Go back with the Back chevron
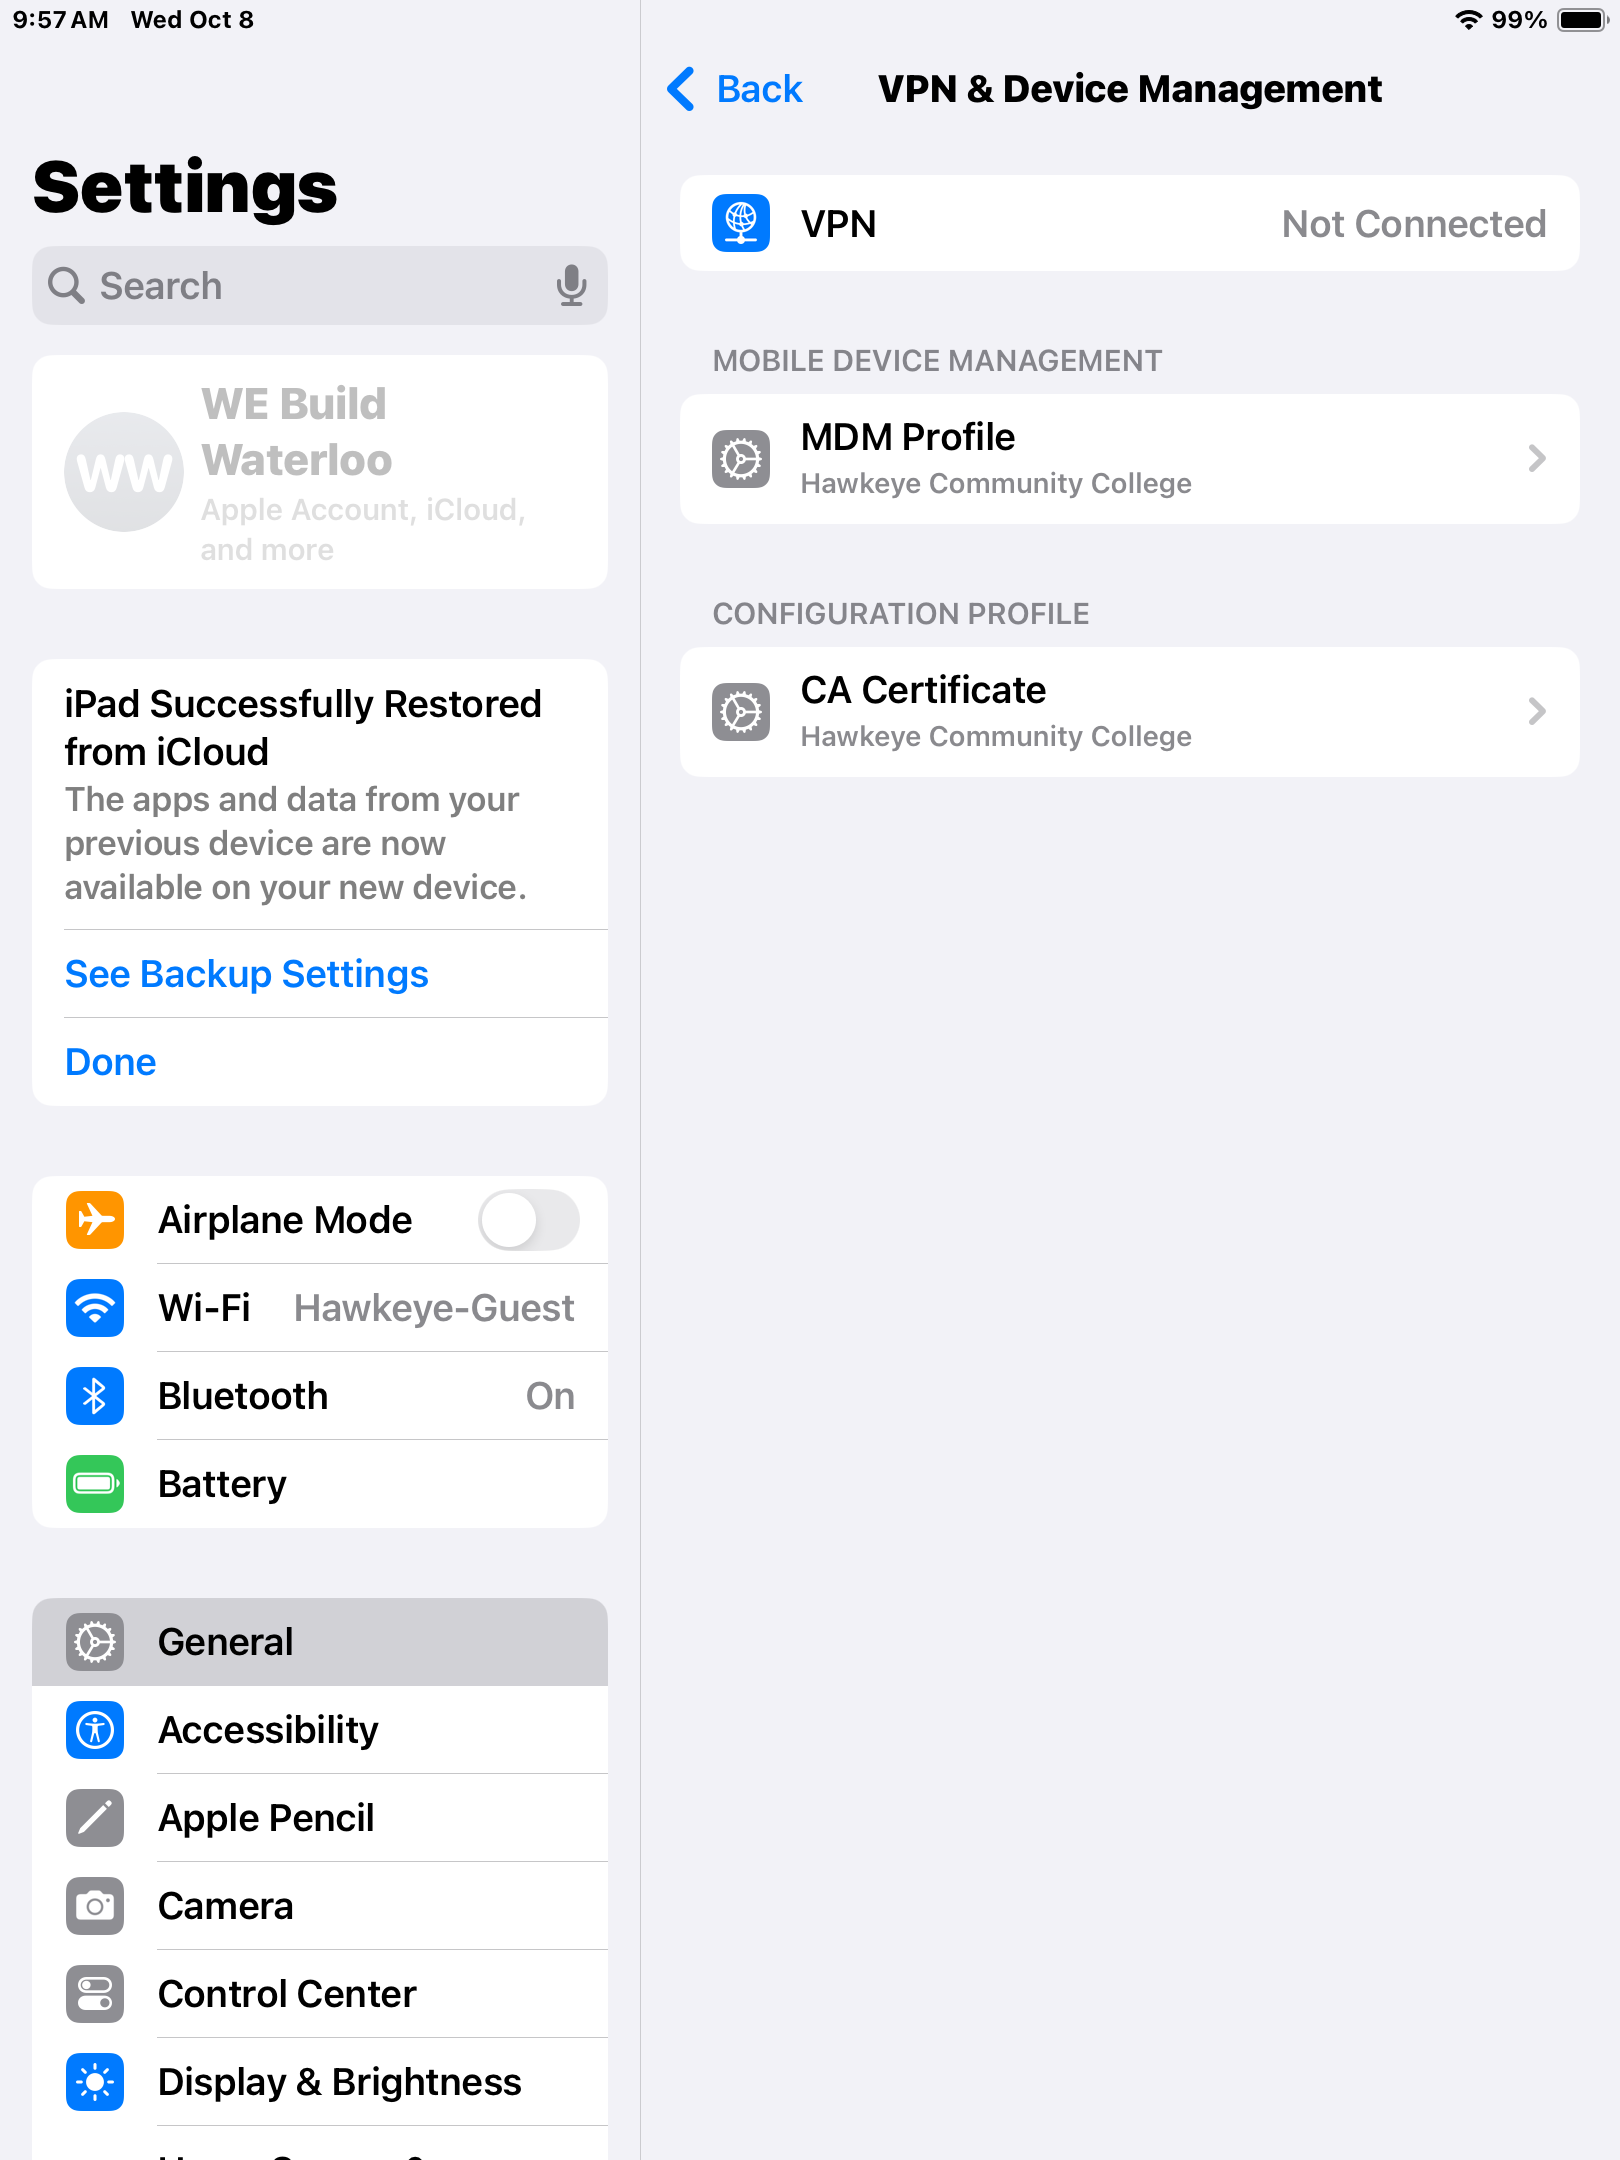Image resolution: width=1620 pixels, height=2160 pixels. pyautogui.click(x=681, y=89)
